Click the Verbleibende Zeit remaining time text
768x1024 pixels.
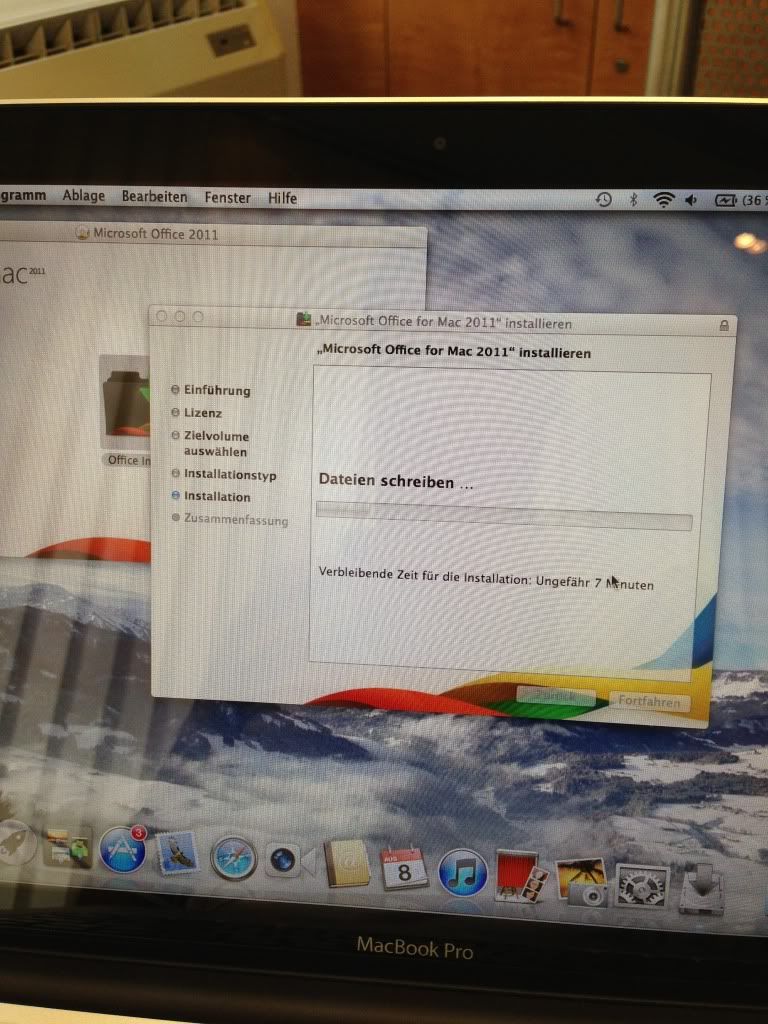486,579
